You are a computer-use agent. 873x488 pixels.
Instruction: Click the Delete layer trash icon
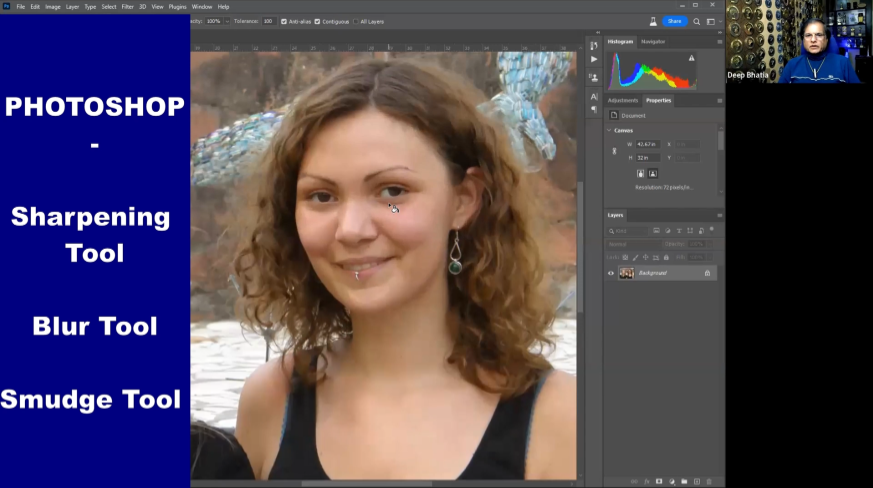coord(707,481)
